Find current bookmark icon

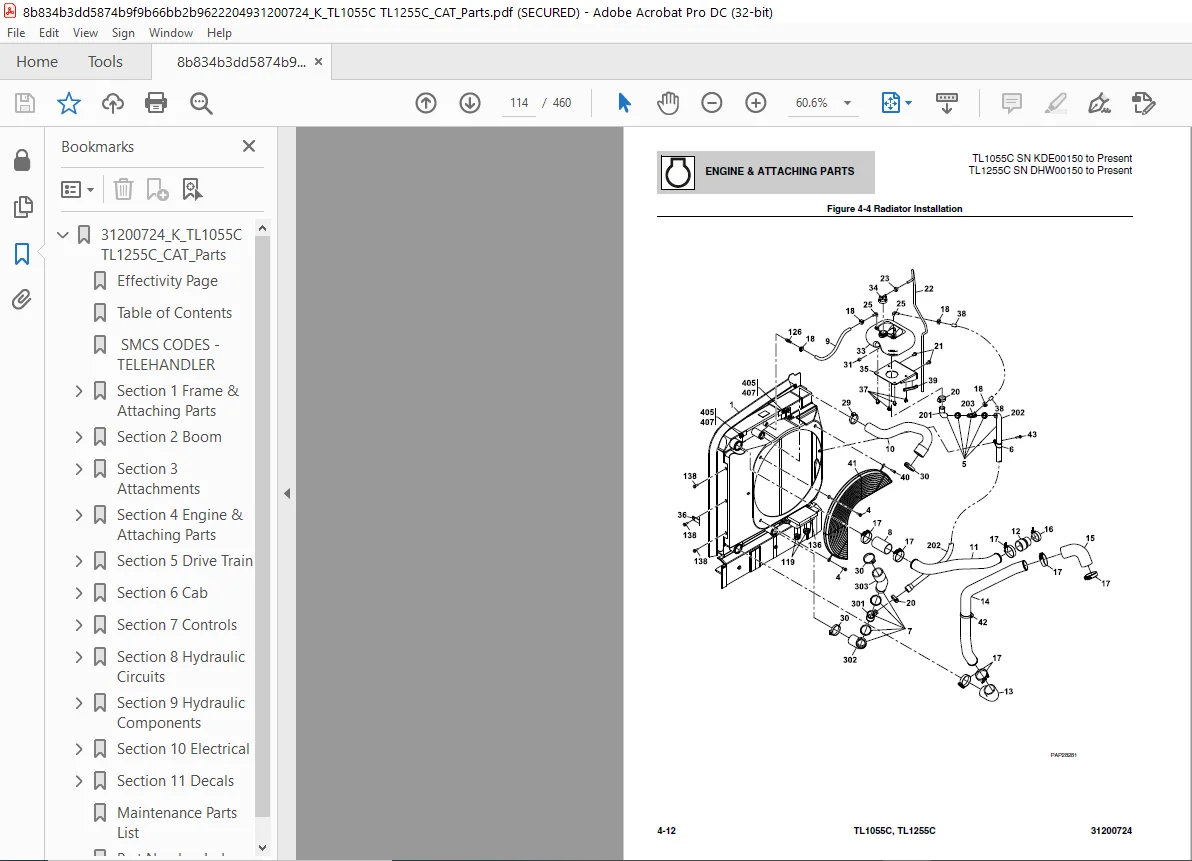pyautogui.click(x=192, y=189)
